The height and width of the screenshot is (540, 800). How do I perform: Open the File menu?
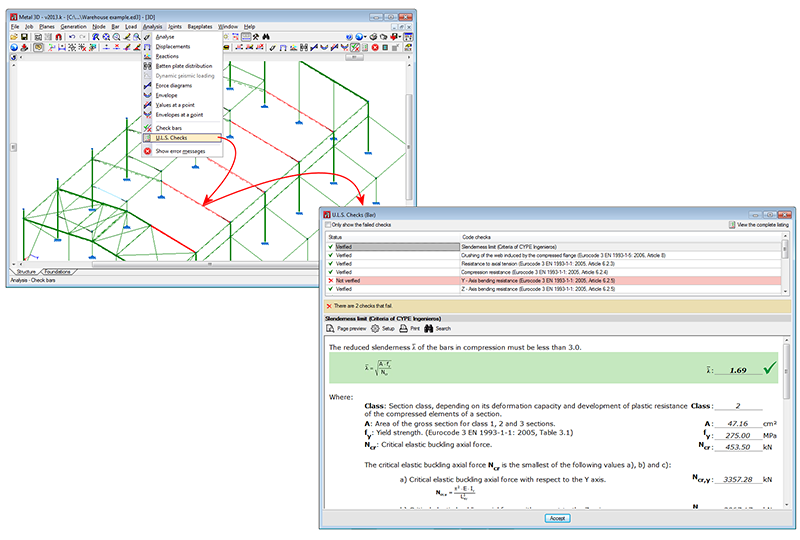(x=15, y=27)
